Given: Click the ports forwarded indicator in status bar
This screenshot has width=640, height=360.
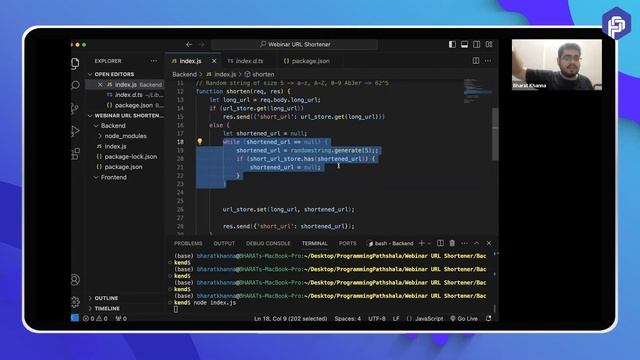Looking at the screenshot, I should 121,318.
